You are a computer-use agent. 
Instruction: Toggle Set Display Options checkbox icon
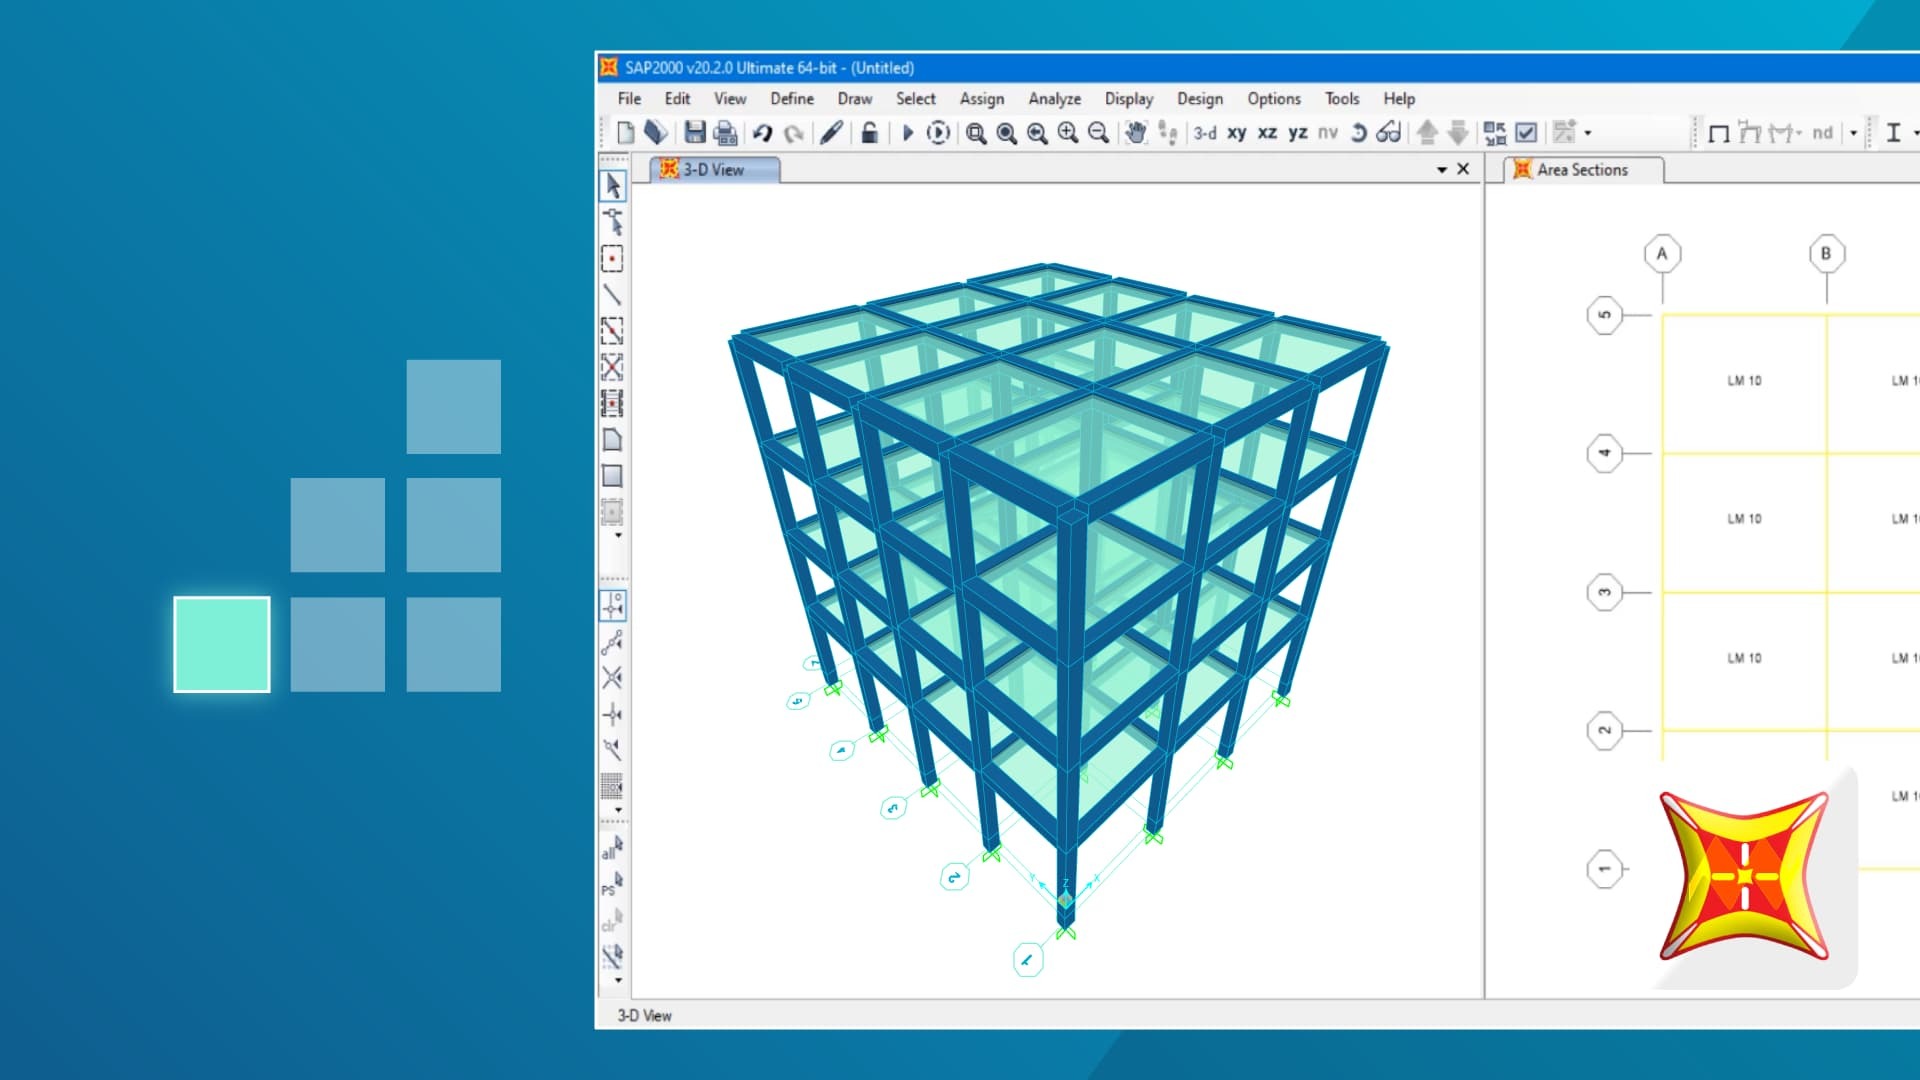coord(1526,133)
